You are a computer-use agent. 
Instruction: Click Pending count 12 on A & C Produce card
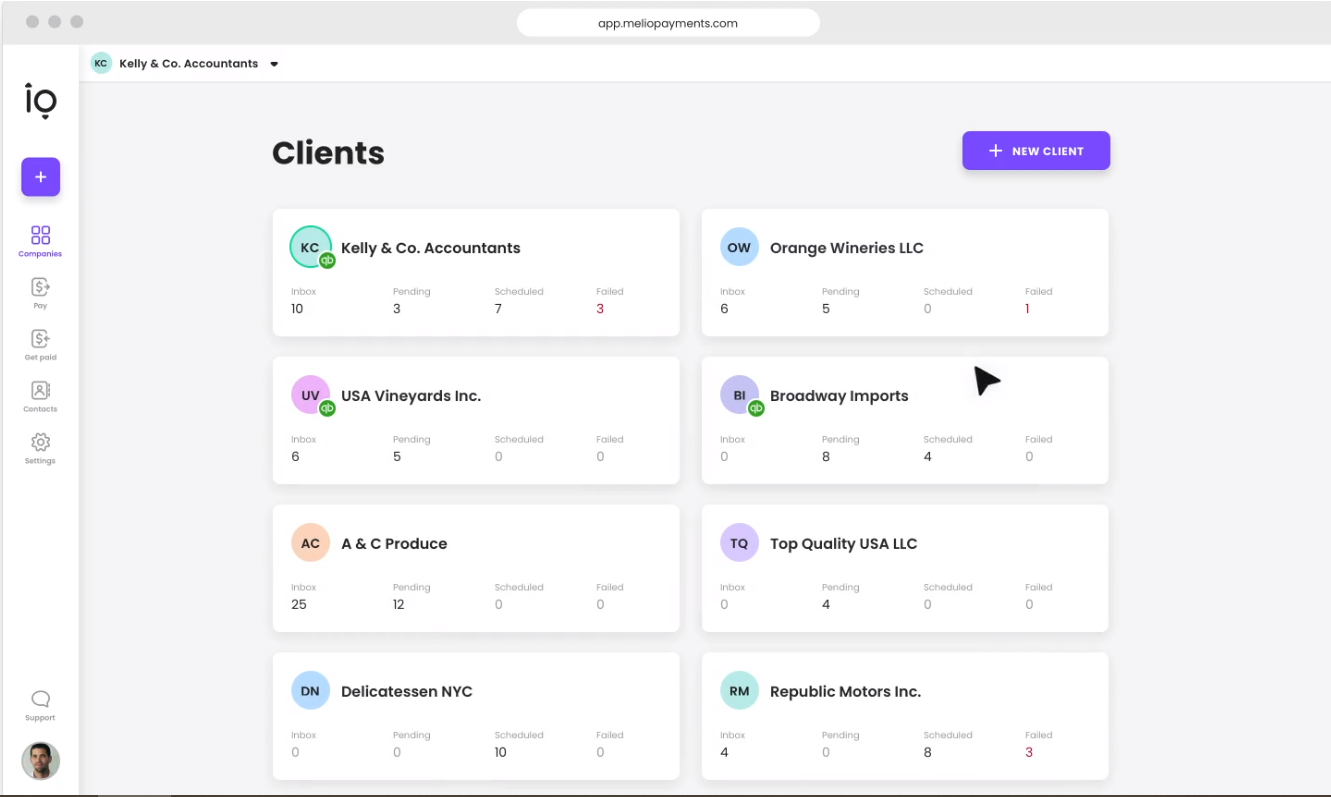click(399, 605)
